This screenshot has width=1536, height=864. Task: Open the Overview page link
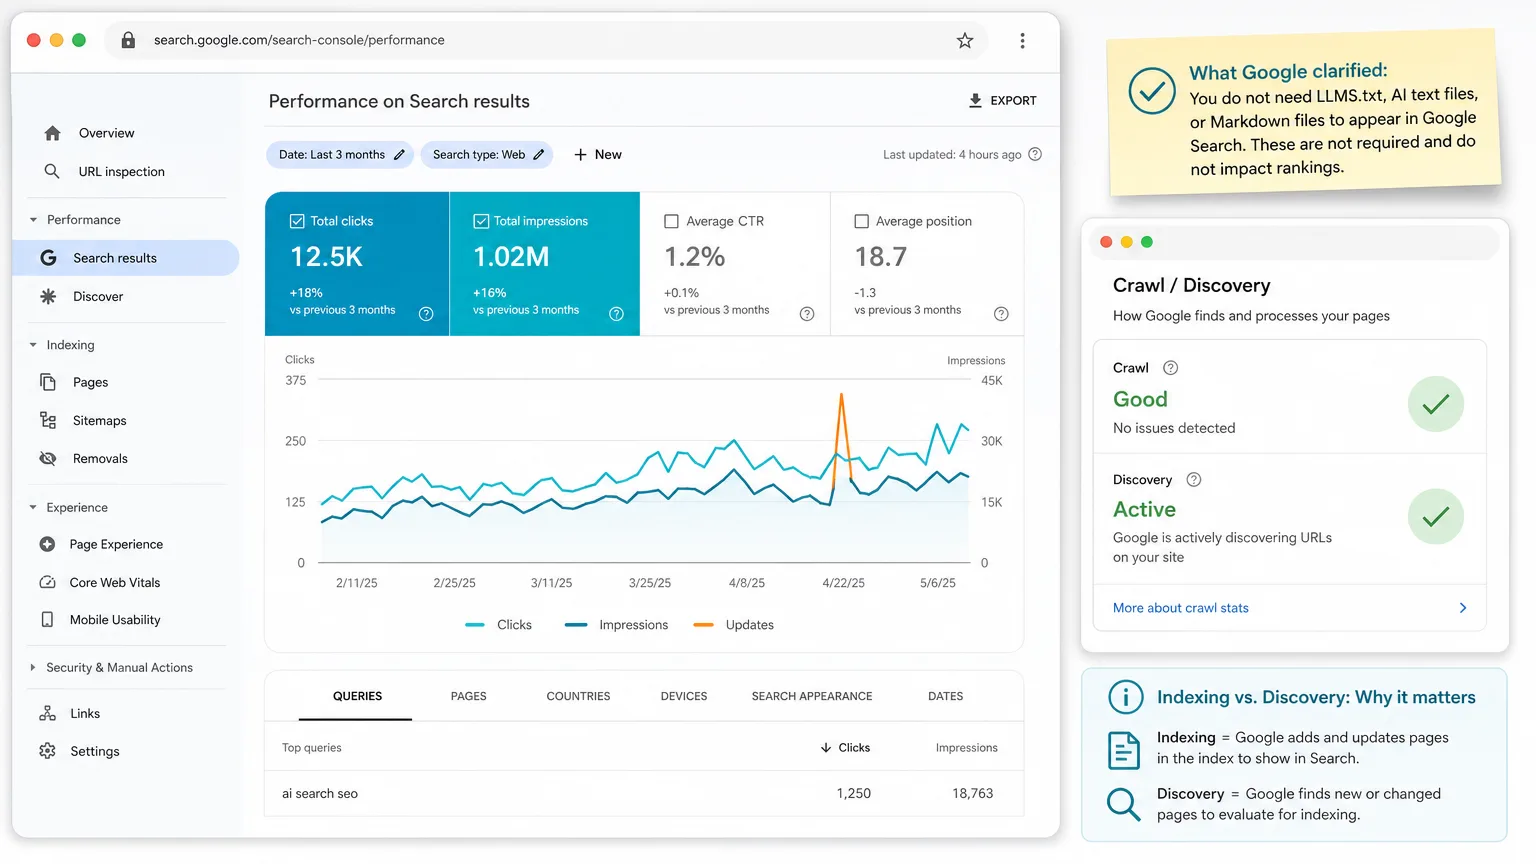[106, 133]
